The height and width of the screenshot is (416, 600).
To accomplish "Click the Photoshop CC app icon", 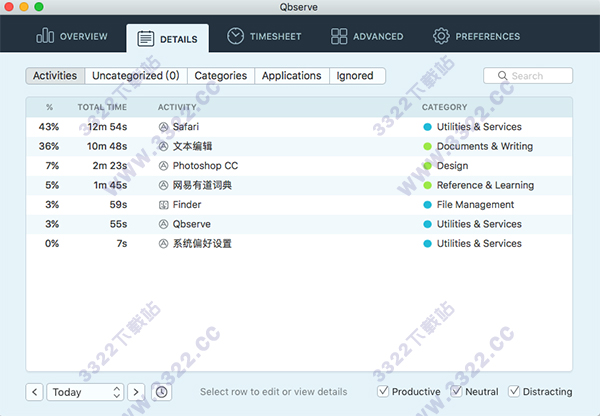I will tap(163, 166).
